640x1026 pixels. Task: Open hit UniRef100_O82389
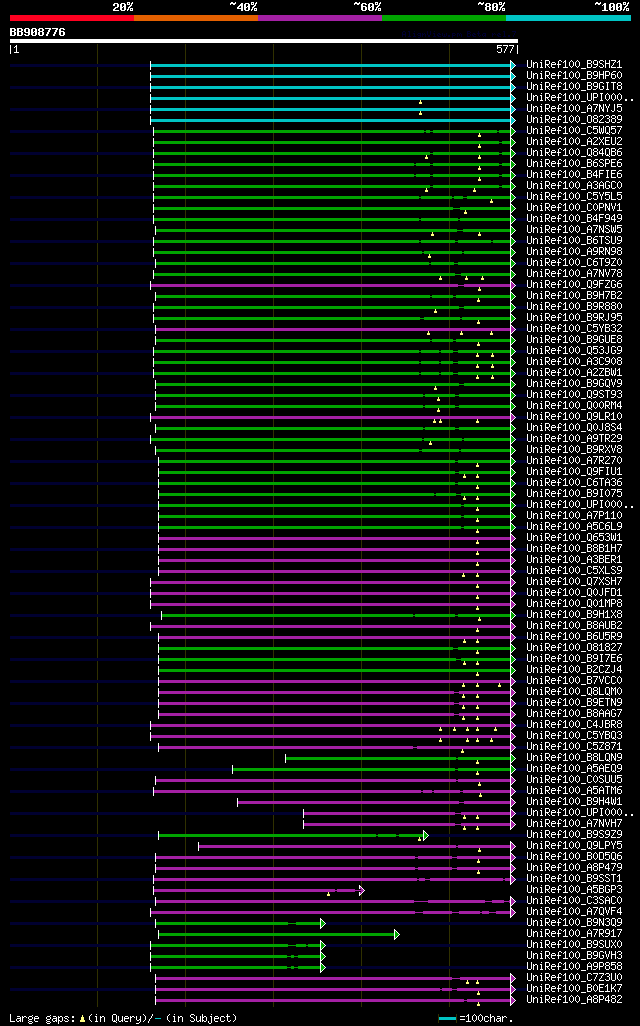(574, 120)
